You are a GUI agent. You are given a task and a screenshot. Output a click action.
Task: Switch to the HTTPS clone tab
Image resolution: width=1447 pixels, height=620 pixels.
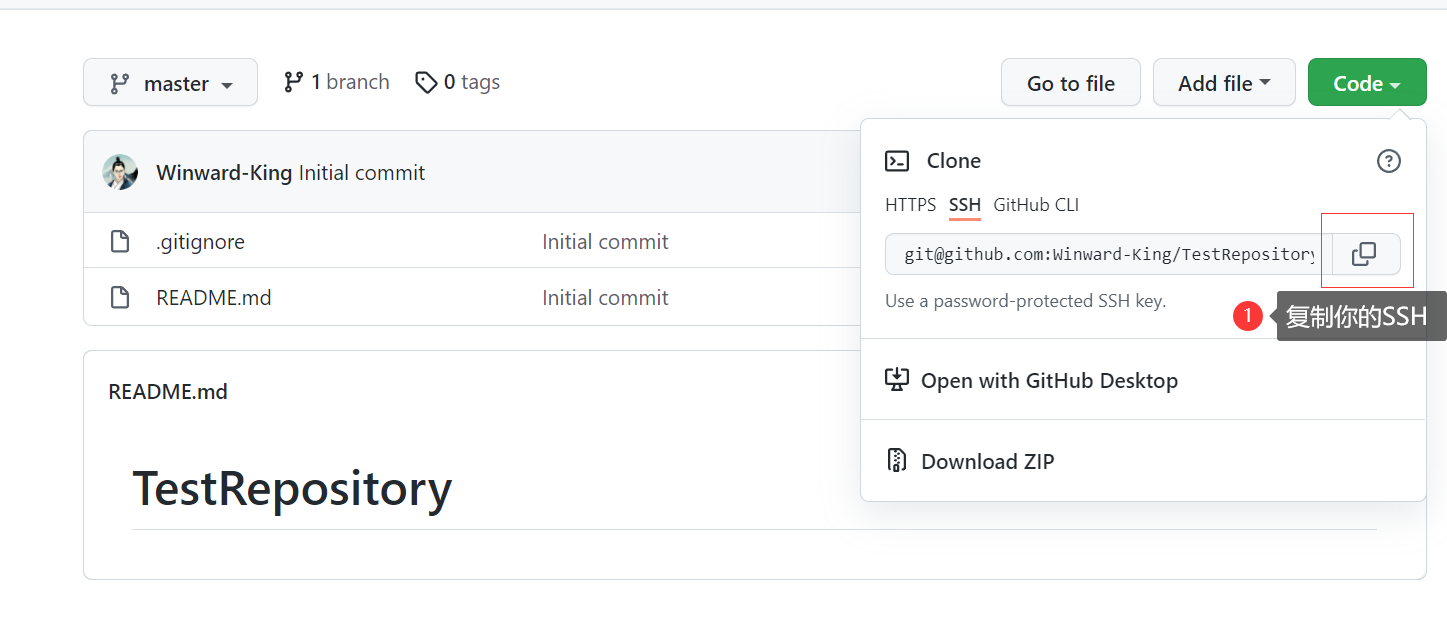pyautogui.click(x=910, y=205)
